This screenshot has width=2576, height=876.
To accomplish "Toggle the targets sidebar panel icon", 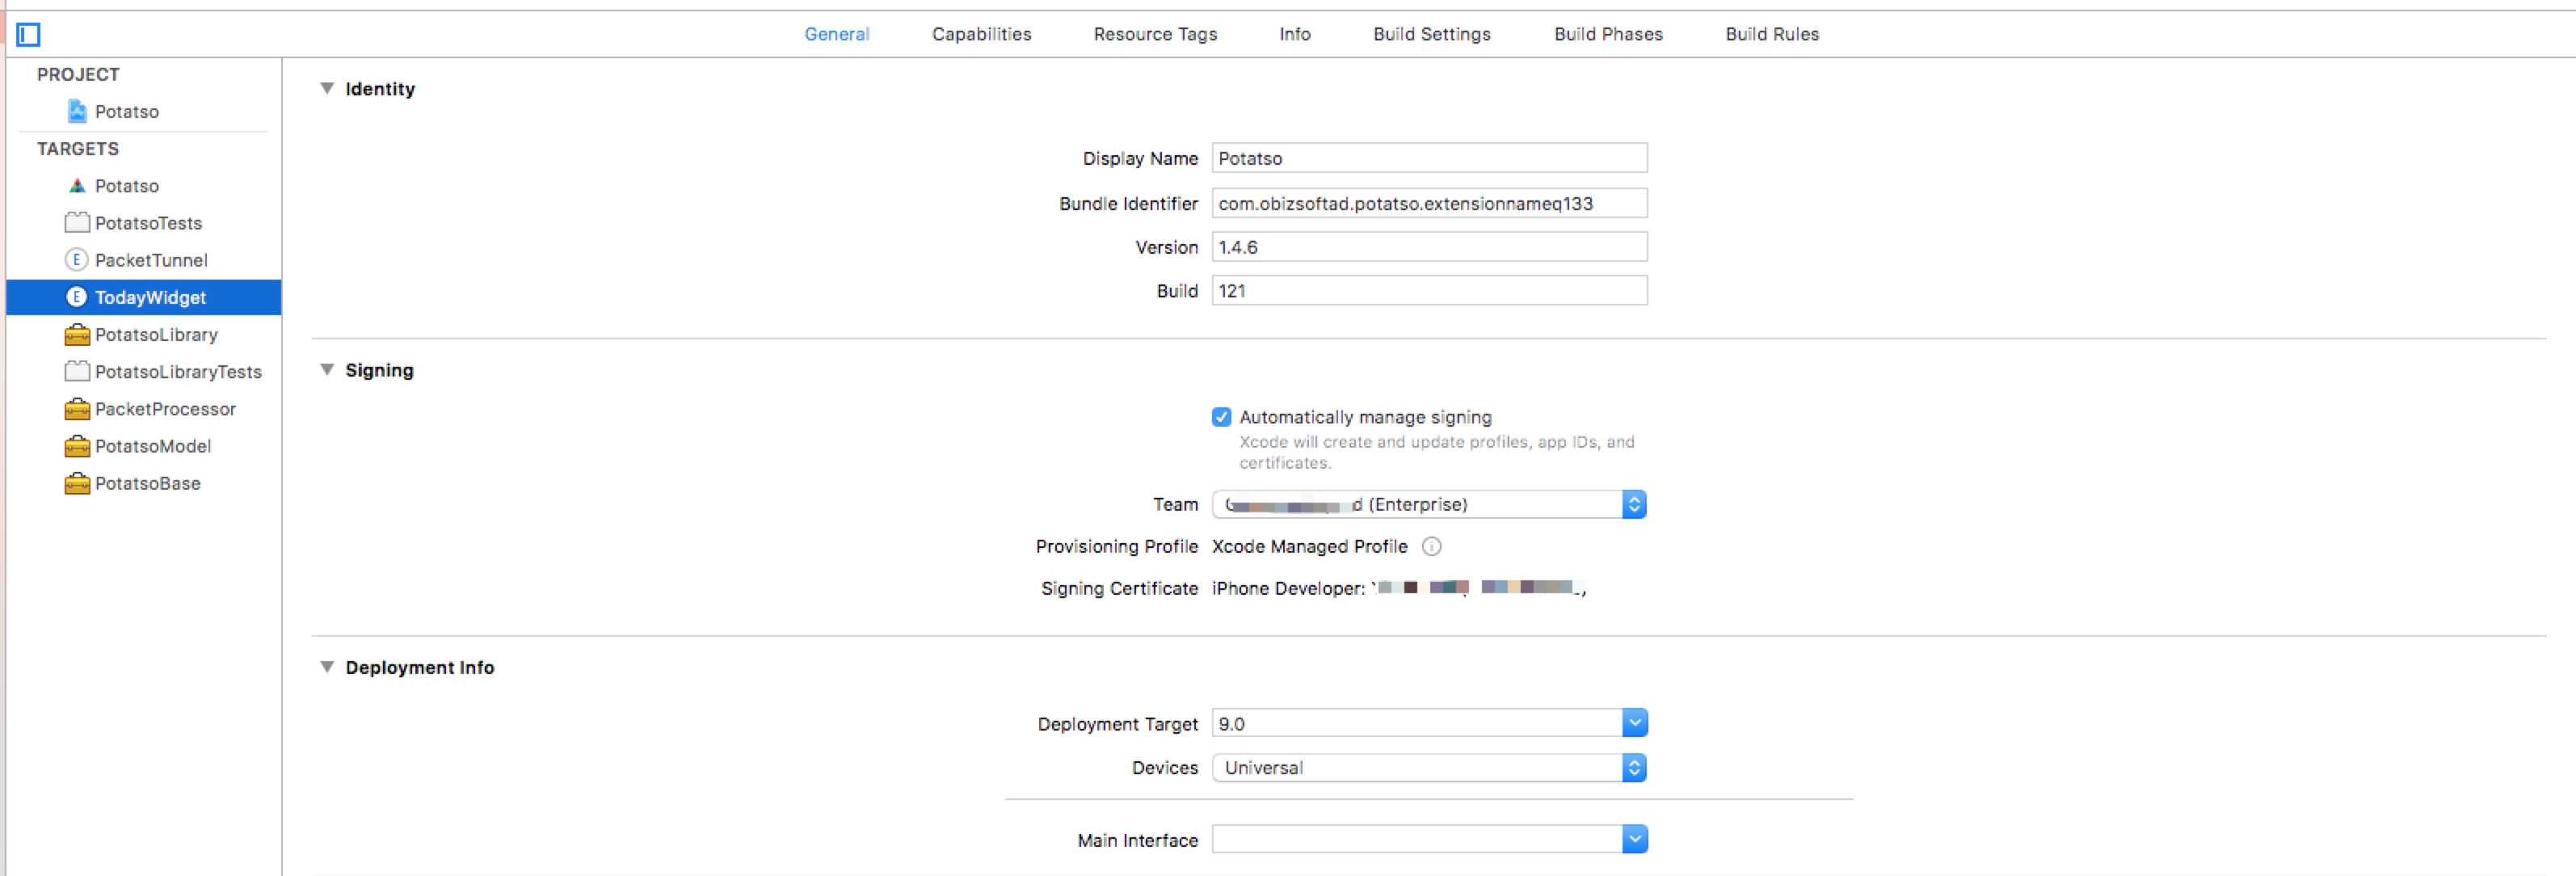I will (28, 35).
